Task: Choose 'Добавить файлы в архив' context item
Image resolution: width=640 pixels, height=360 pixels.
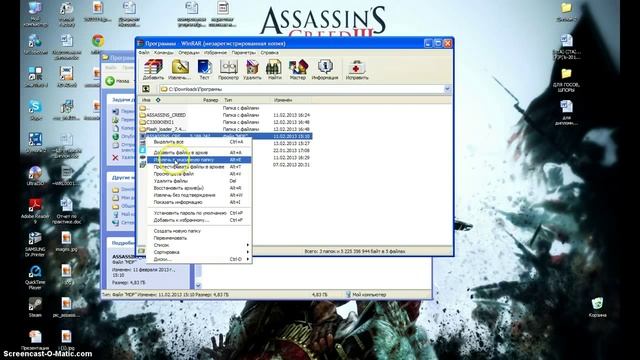Action: (x=199, y=153)
